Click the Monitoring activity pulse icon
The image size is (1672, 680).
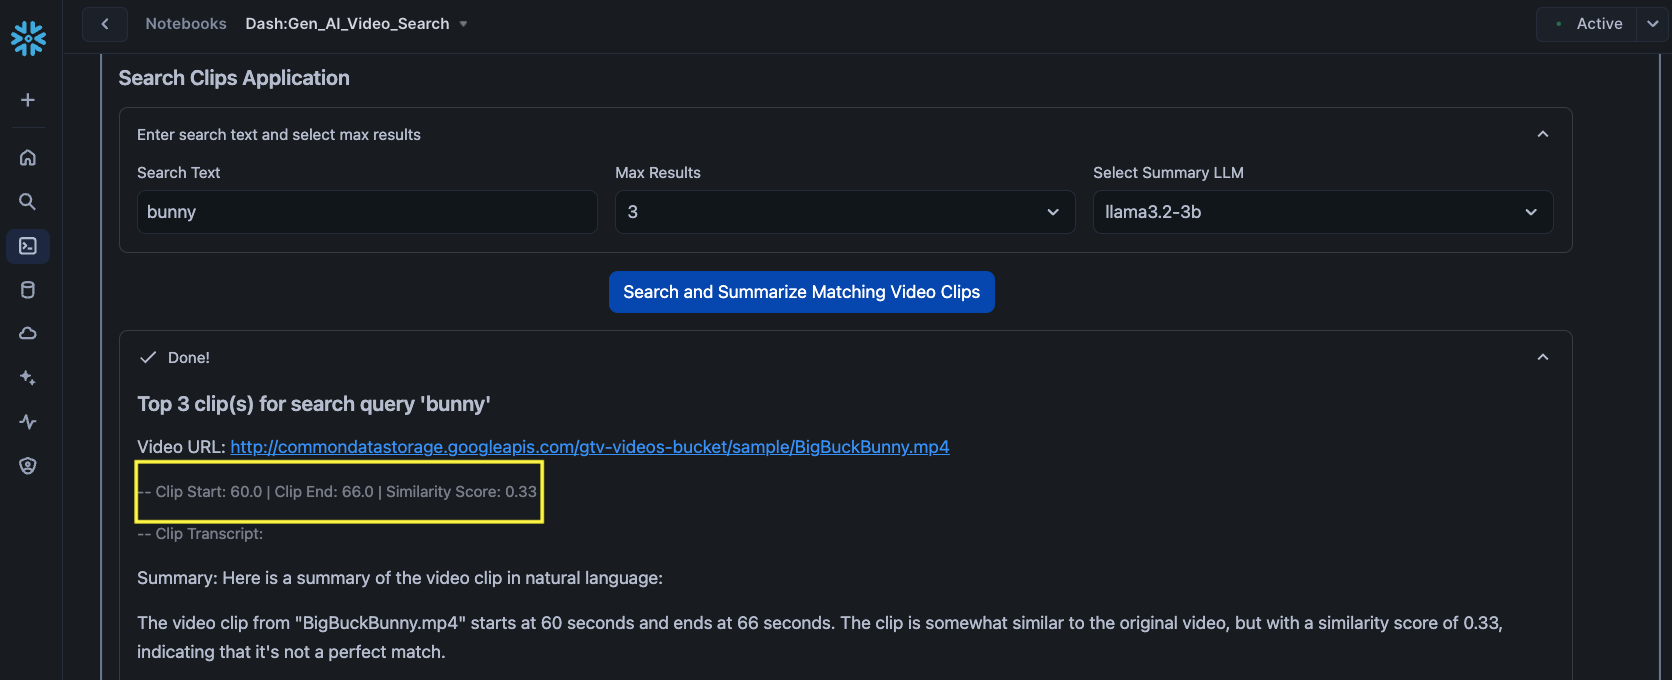click(28, 422)
